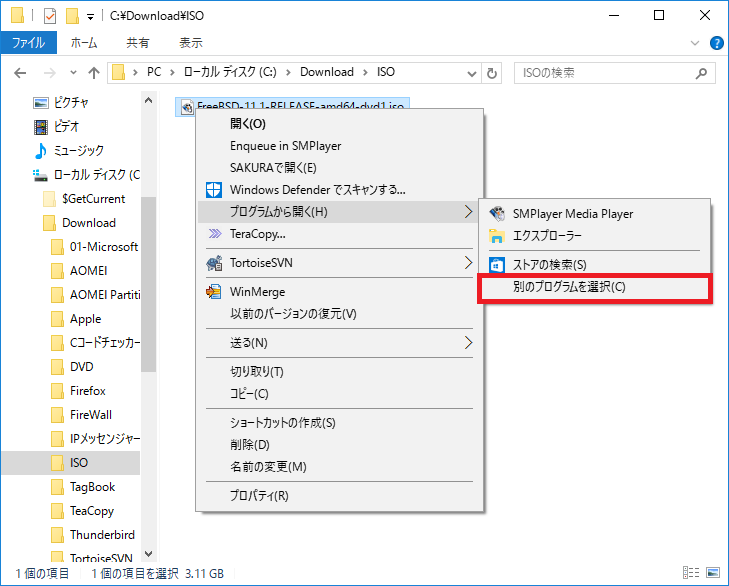Click the TeraCopy arrows icon
Image resolution: width=729 pixels, height=586 pixels.
(215, 233)
